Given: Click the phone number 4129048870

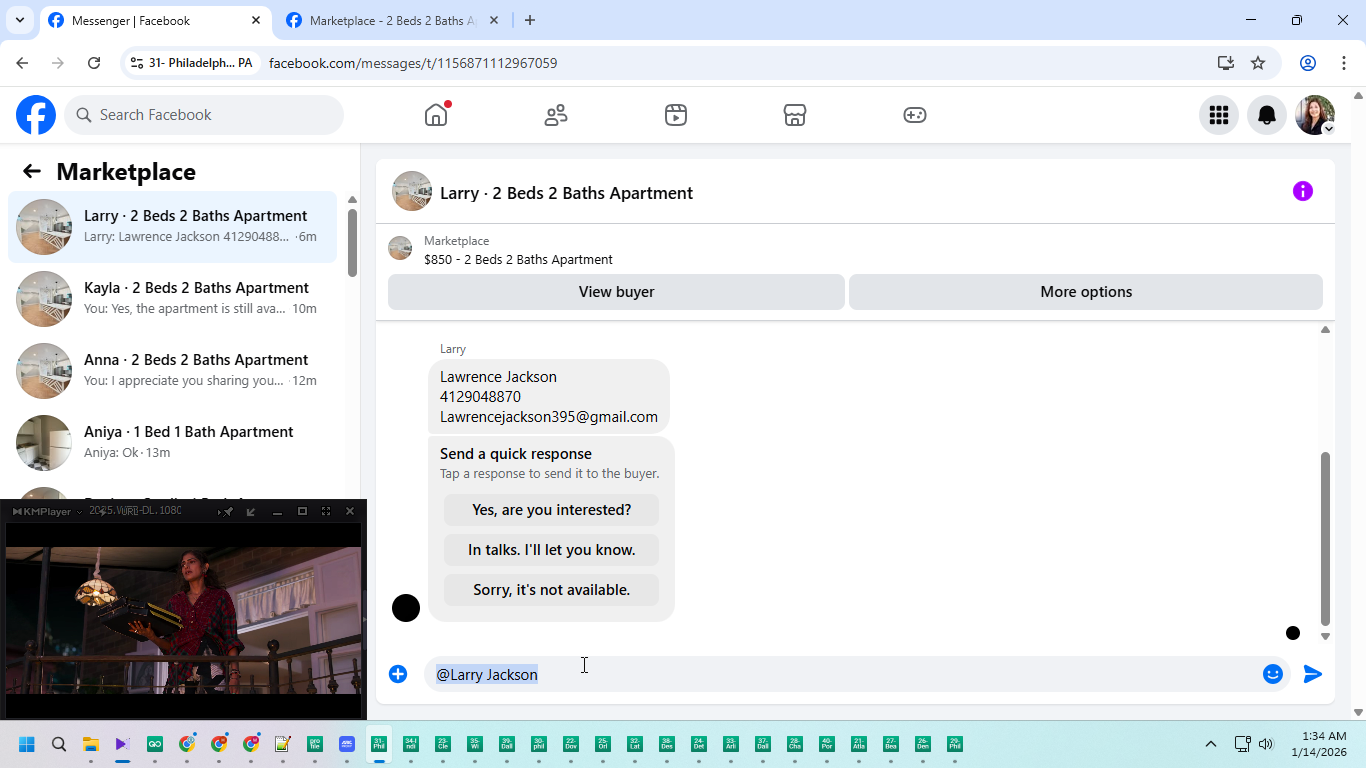Looking at the screenshot, I should click(480, 397).
